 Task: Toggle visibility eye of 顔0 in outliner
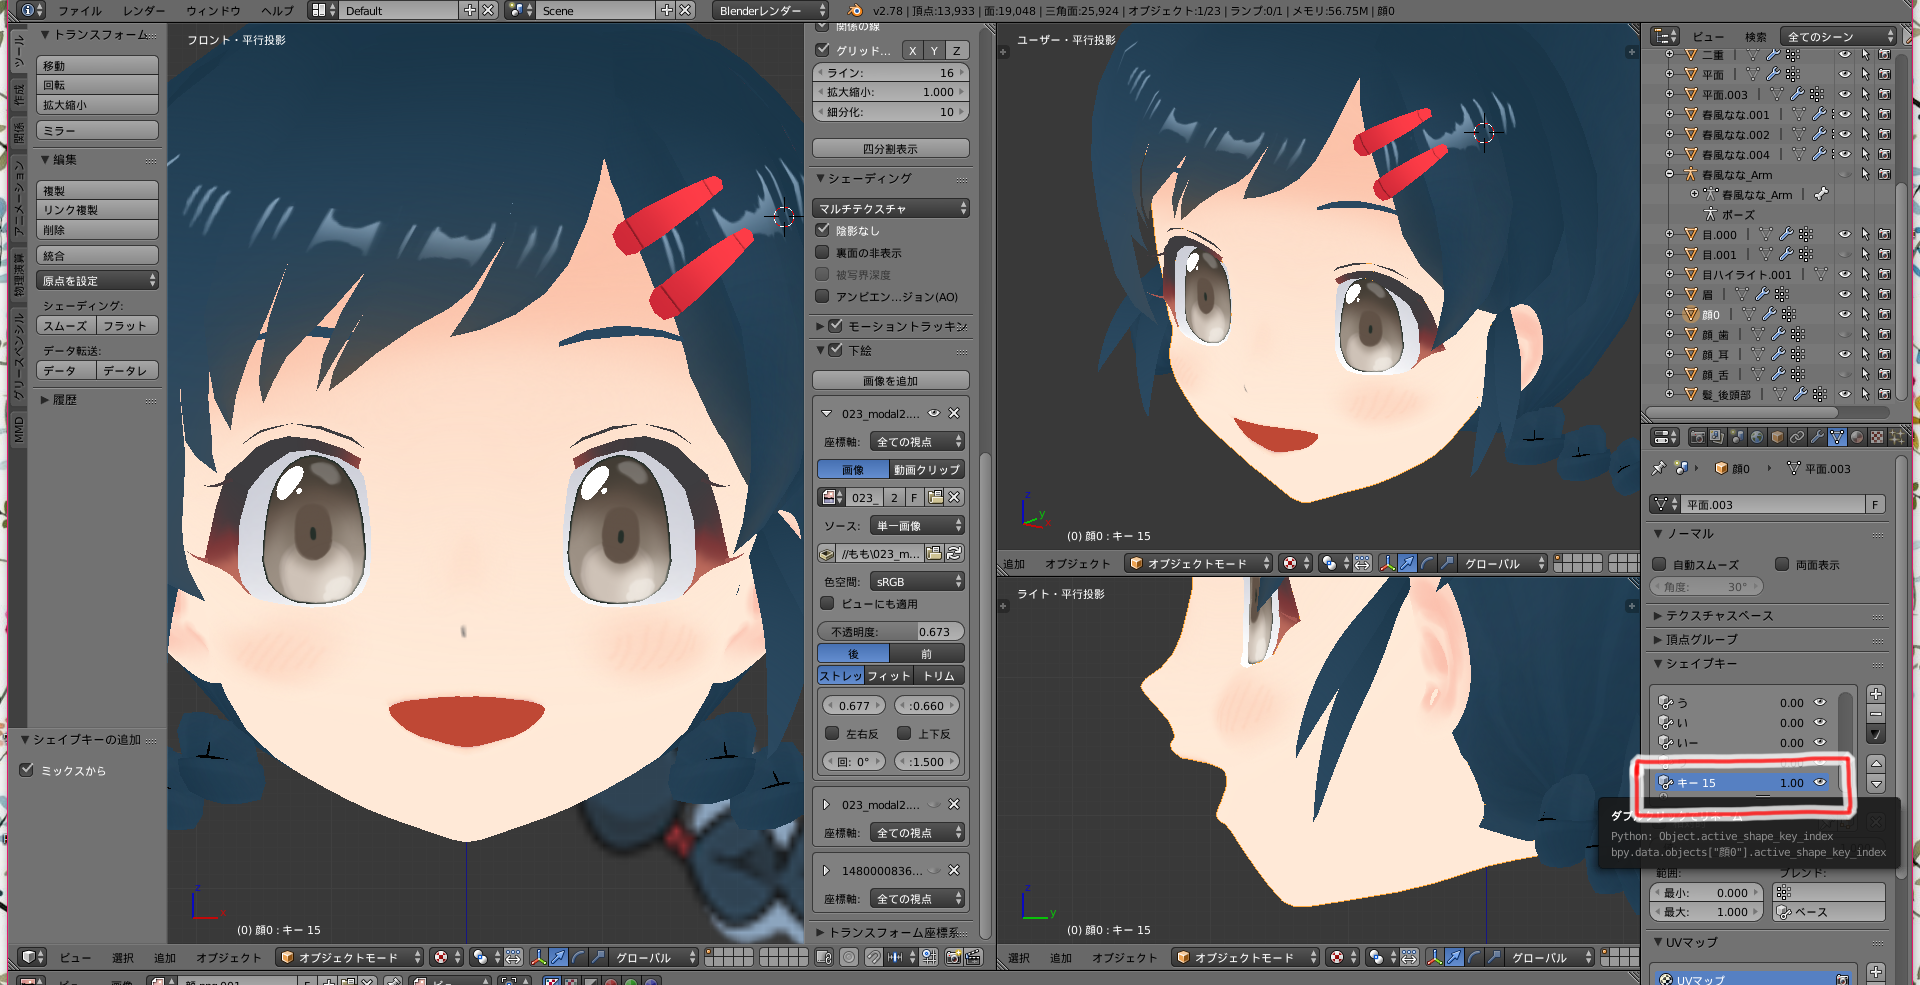point(1845,314)
